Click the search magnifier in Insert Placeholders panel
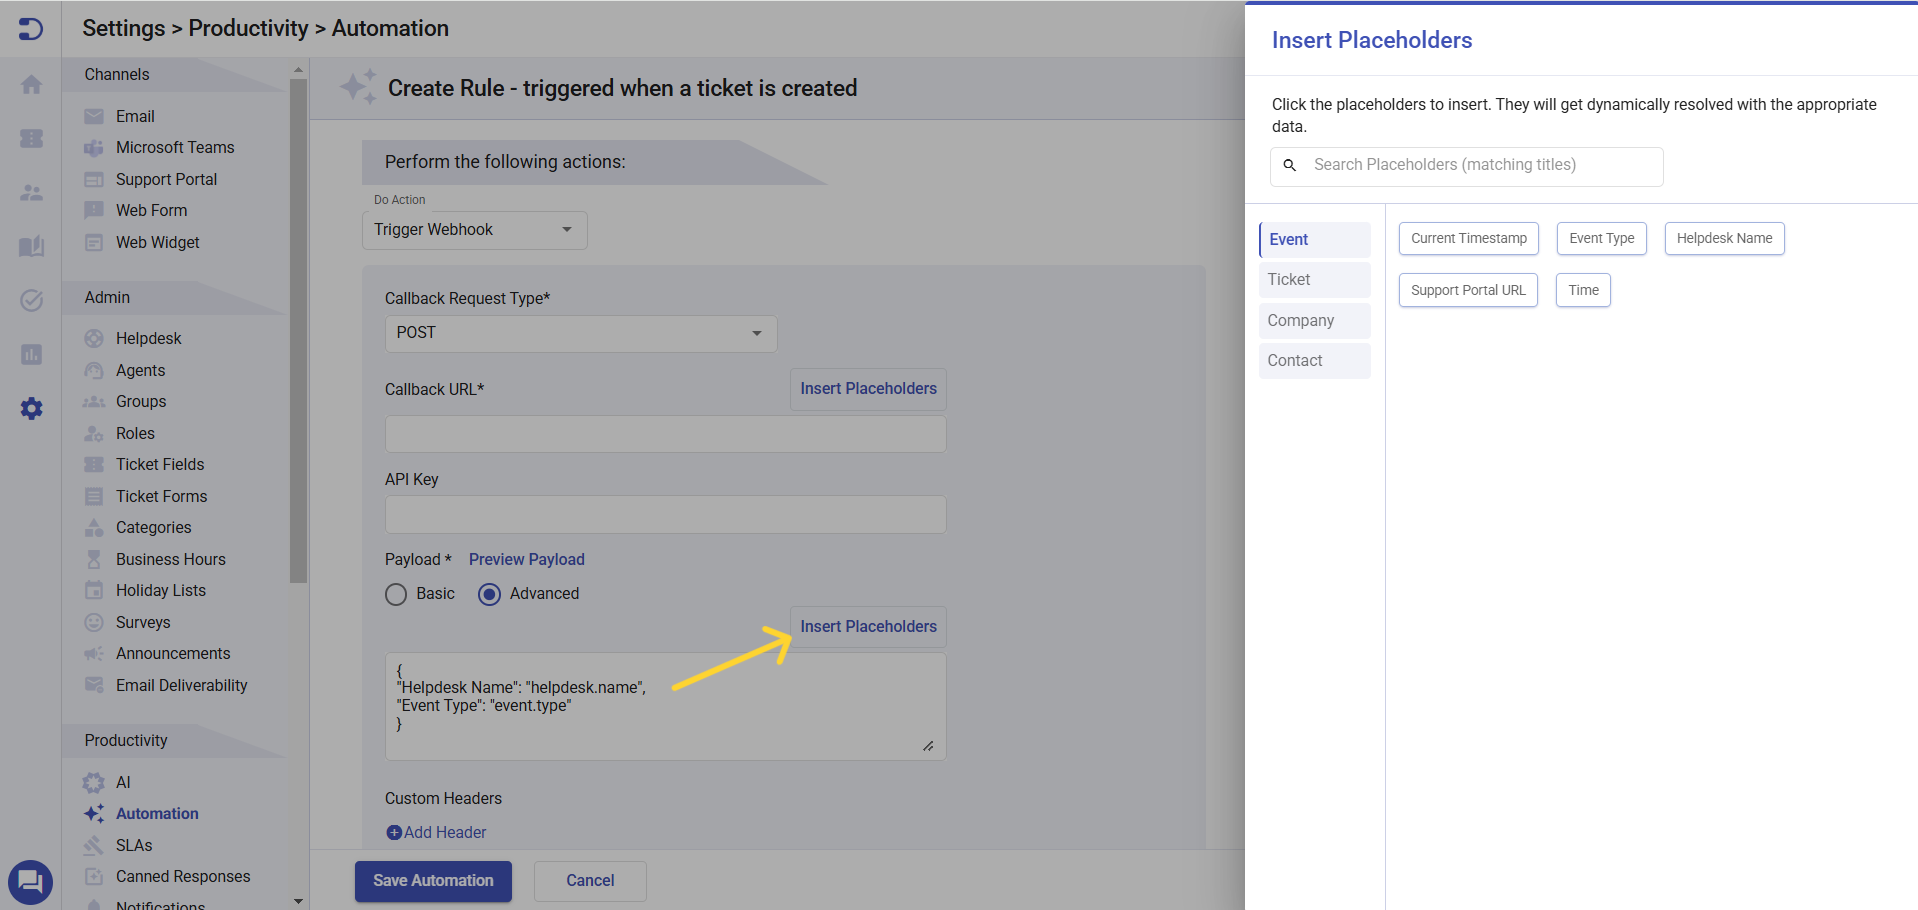The height and width of the screenshot is (910, 1918). coord(1289,165)
